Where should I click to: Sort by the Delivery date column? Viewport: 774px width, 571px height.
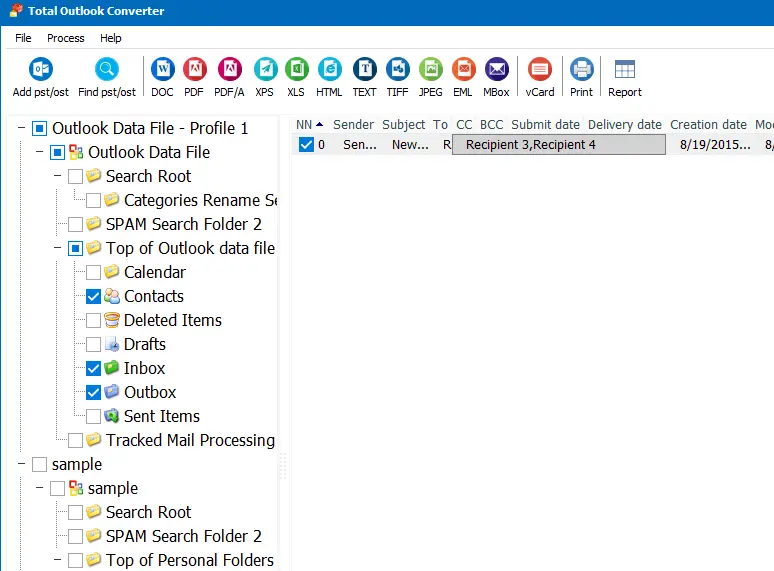pyautogui.click(x=624, y=125)
